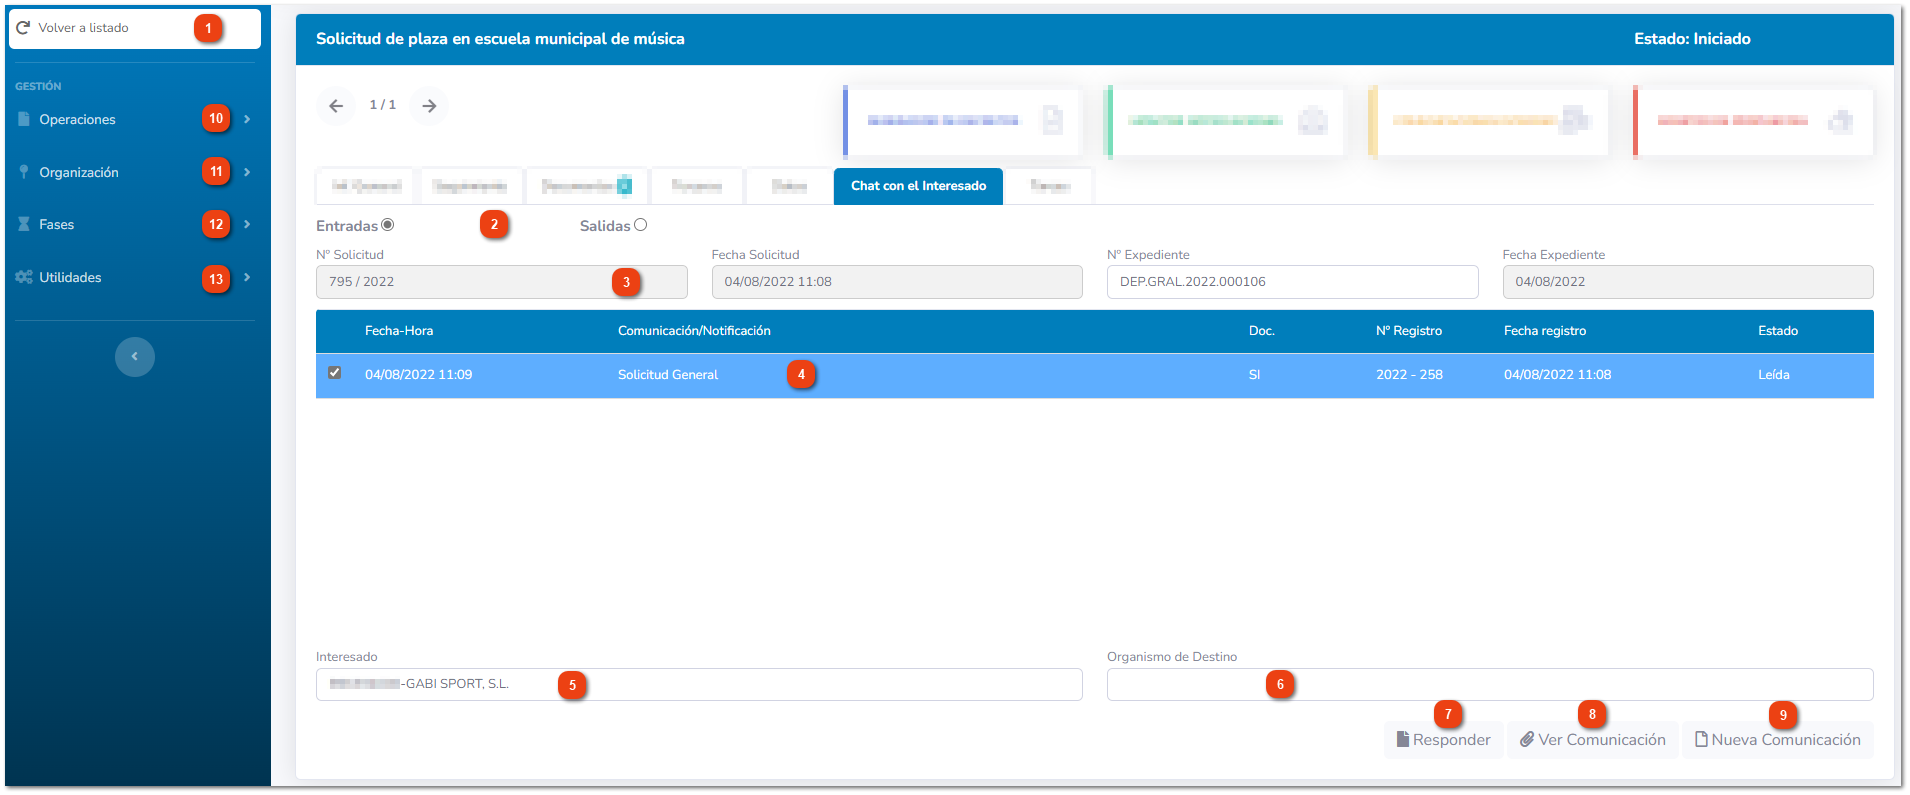Expand Utilidades menu chevron

point(247,277)
